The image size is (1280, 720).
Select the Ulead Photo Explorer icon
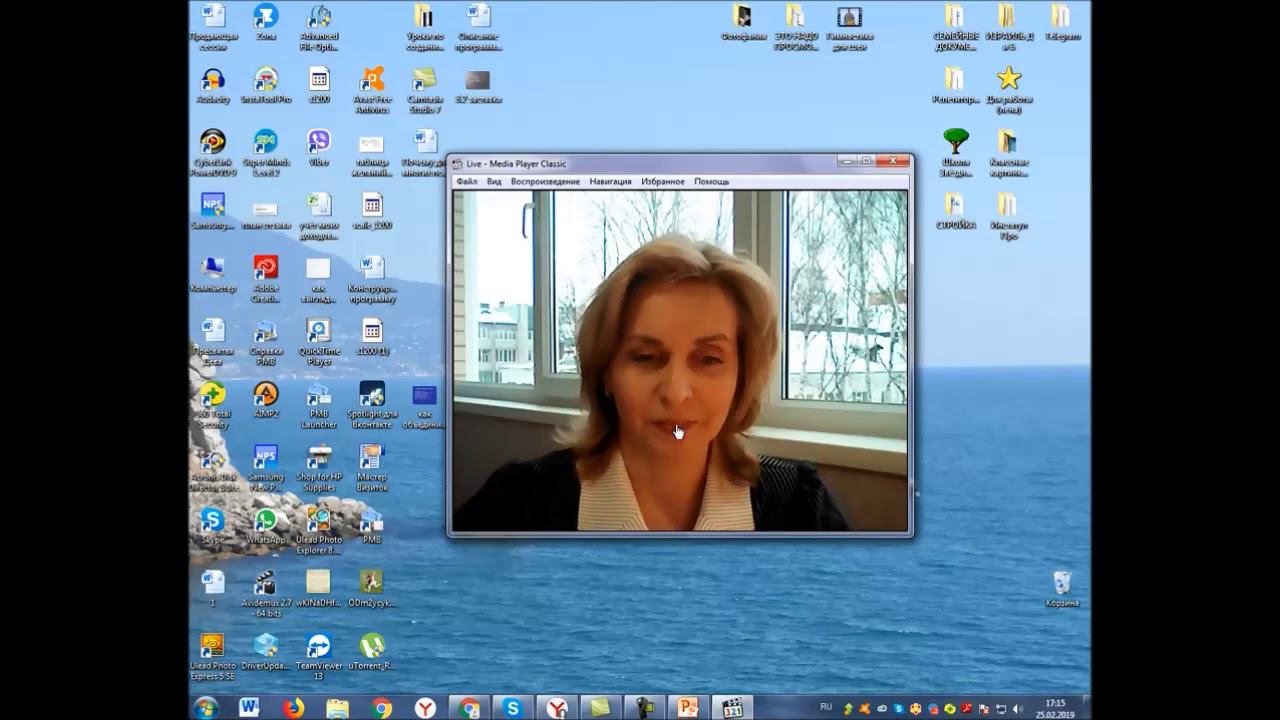point(319,531)
